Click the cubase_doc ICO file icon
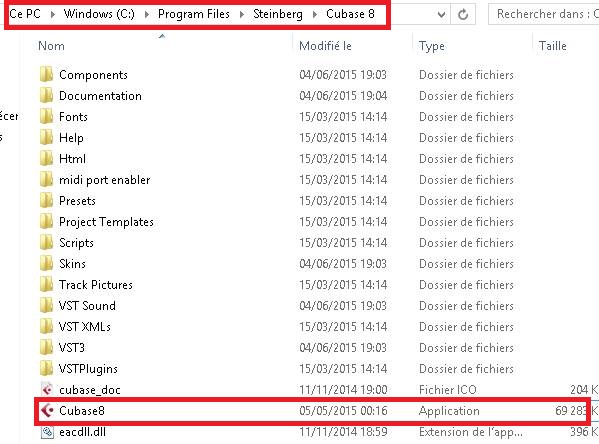599x444 pixels. pos(47,390)
